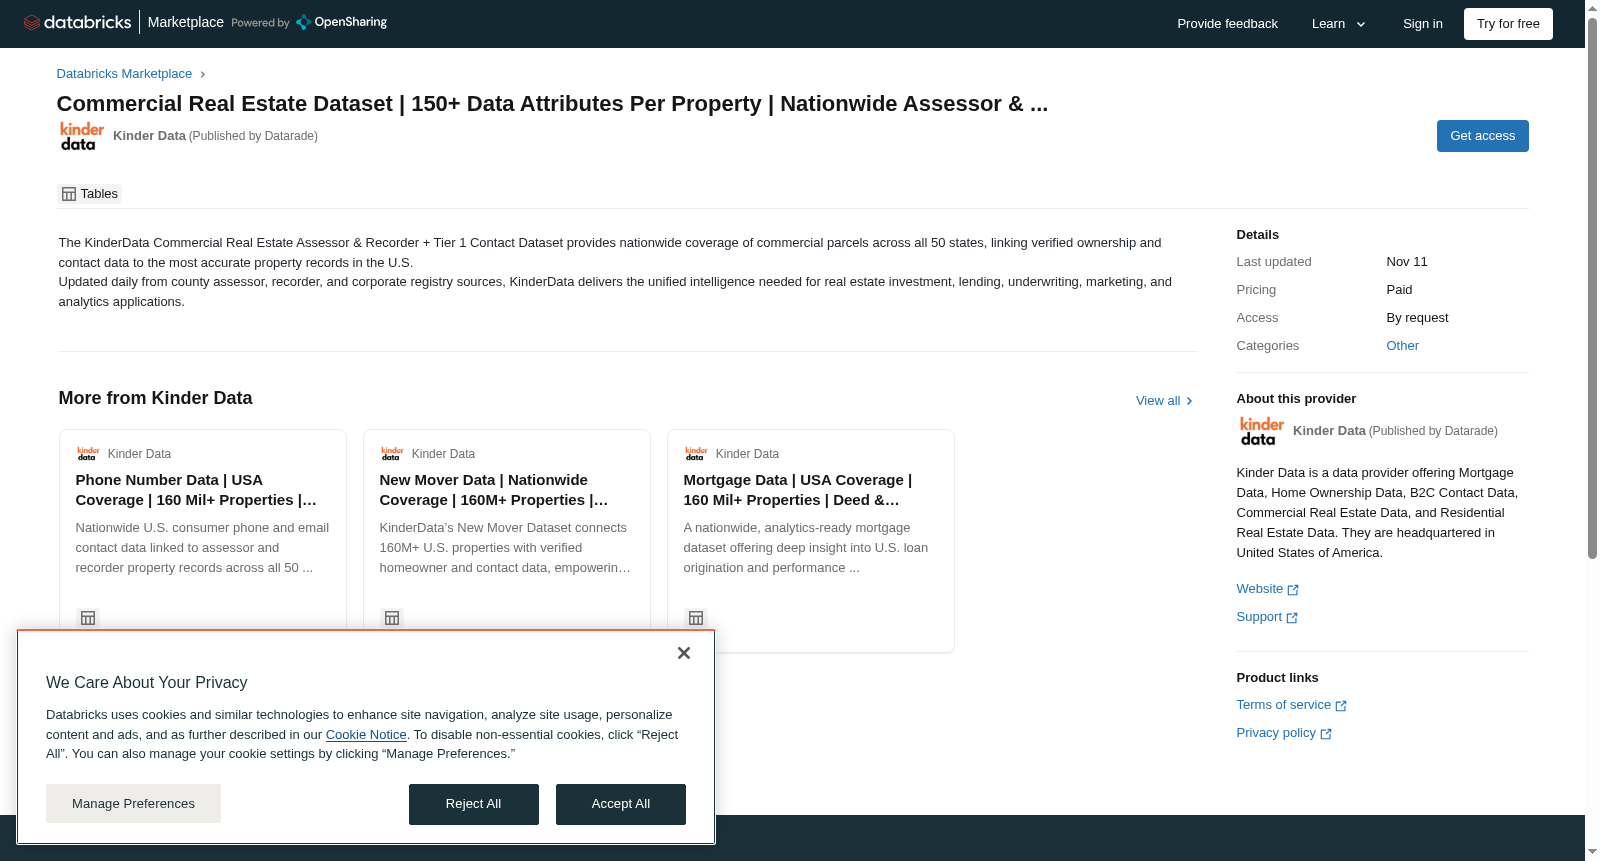Click Accept All cookies

(x=620, y=804)
